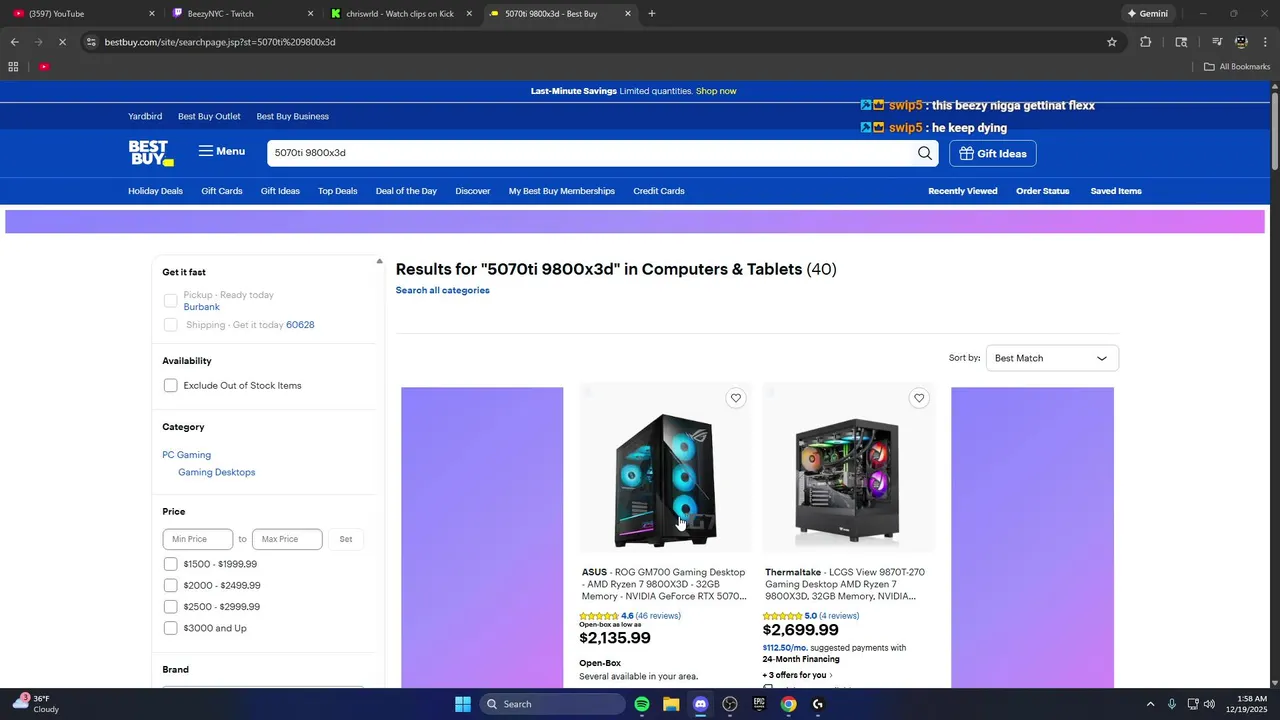The width and height of the screenshot is (1280, 720).
Task: Show hidden system tray icons
Action: click(1150, 704)
